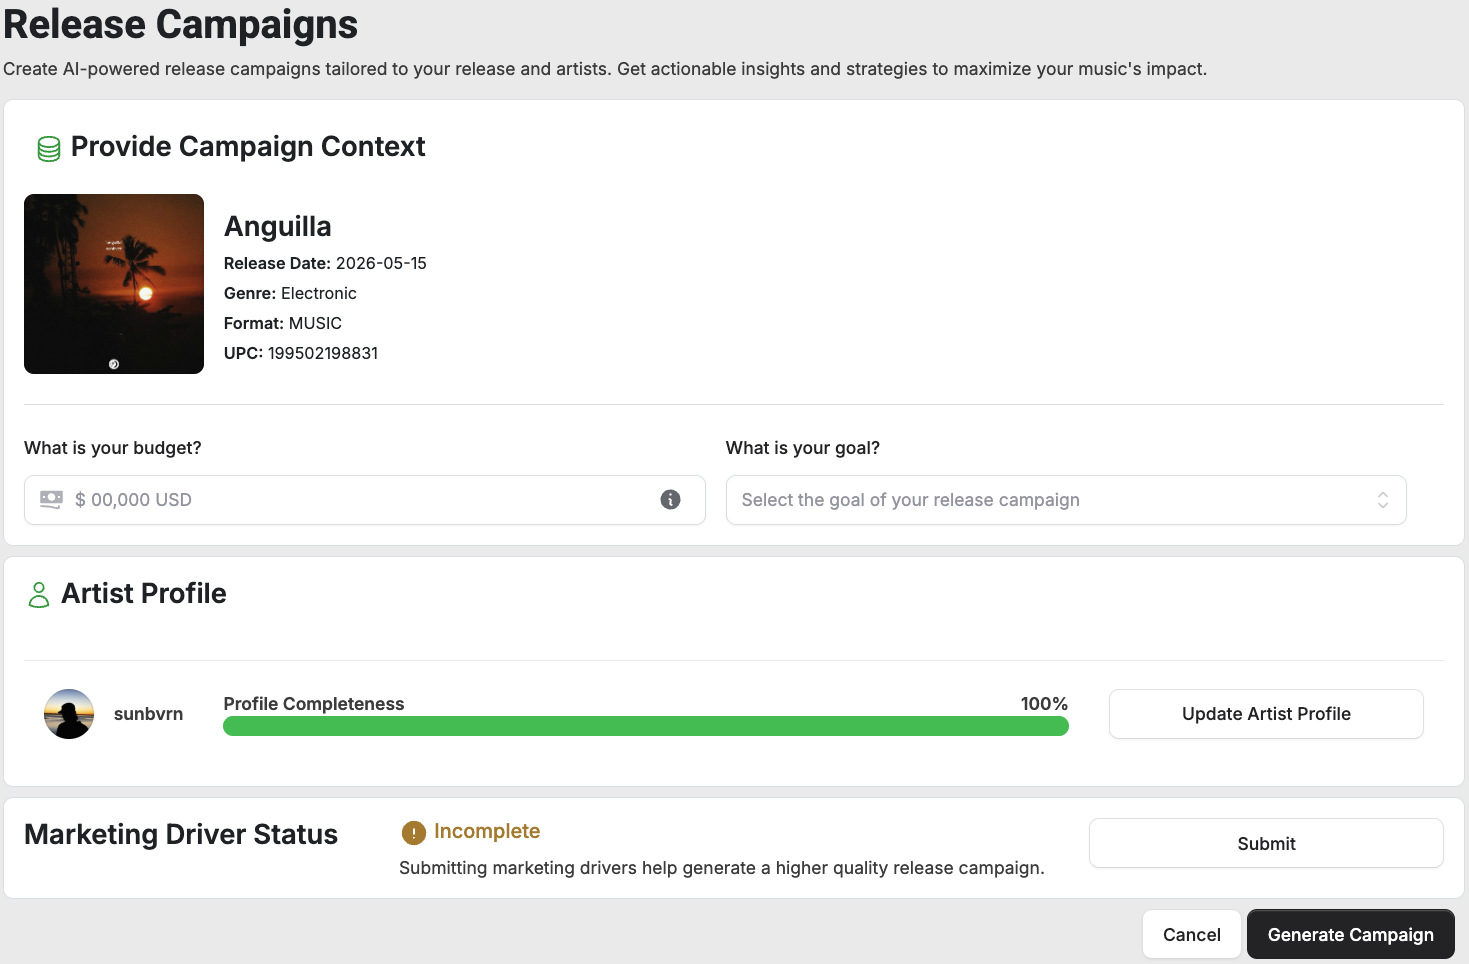The width and height of the screenshot is (1469, 964).
Task: Click the Incomplete status label
Action: (x=487, y=831)
